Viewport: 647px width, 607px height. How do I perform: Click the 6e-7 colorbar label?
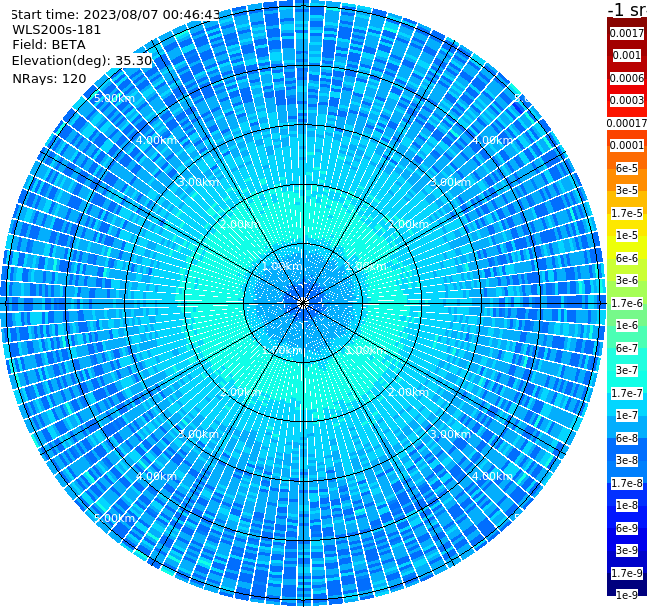pos(627,348)
